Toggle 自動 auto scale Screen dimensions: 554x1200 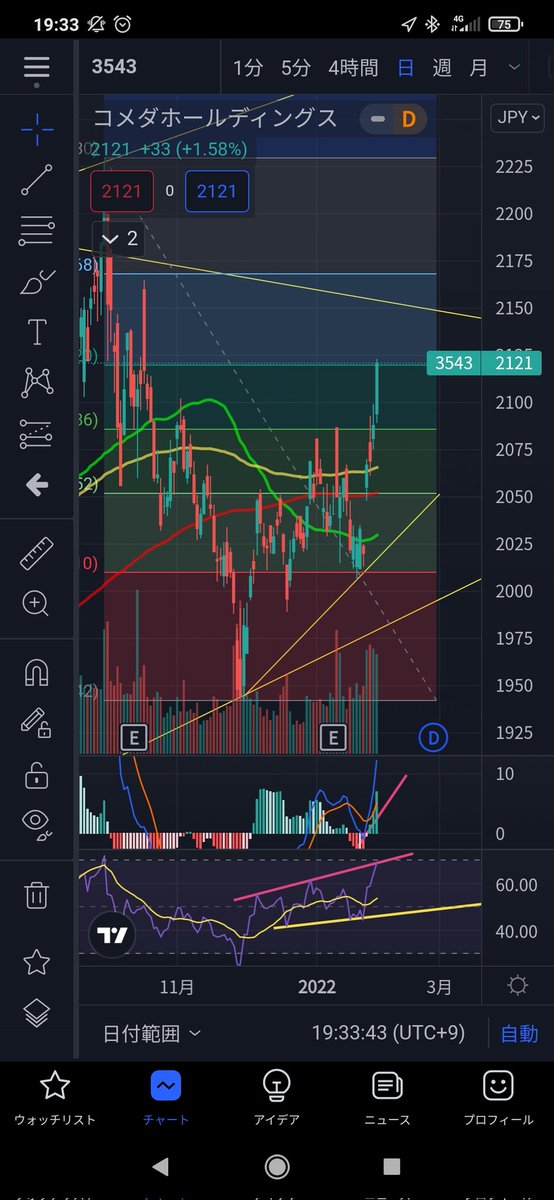[x=519, y=1033]
